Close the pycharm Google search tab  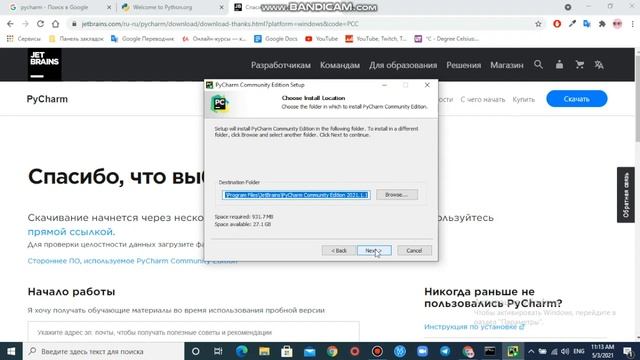pyautogui.click(x=109, y=7)
